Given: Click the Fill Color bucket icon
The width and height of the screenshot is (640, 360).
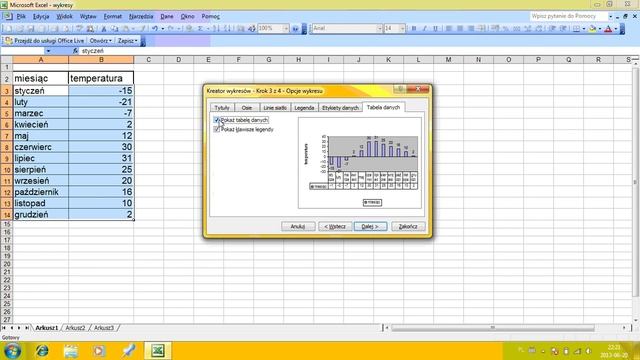Looking at the screenshot, I should pos(593,29).
